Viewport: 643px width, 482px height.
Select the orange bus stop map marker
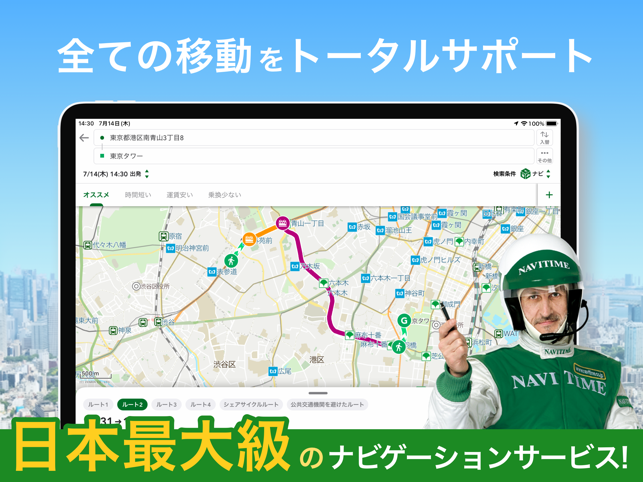tap(249, 239)
